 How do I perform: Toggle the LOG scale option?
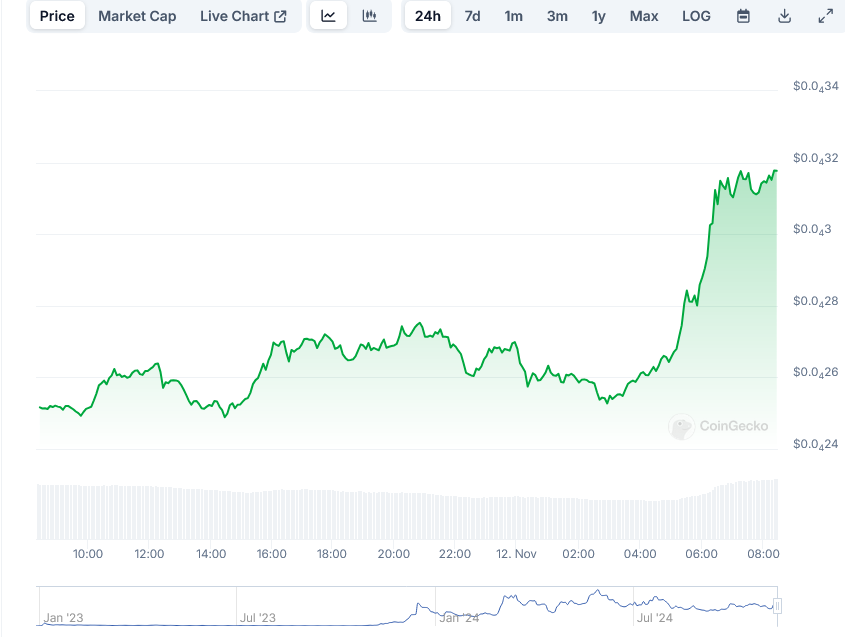tap(696, 16)
